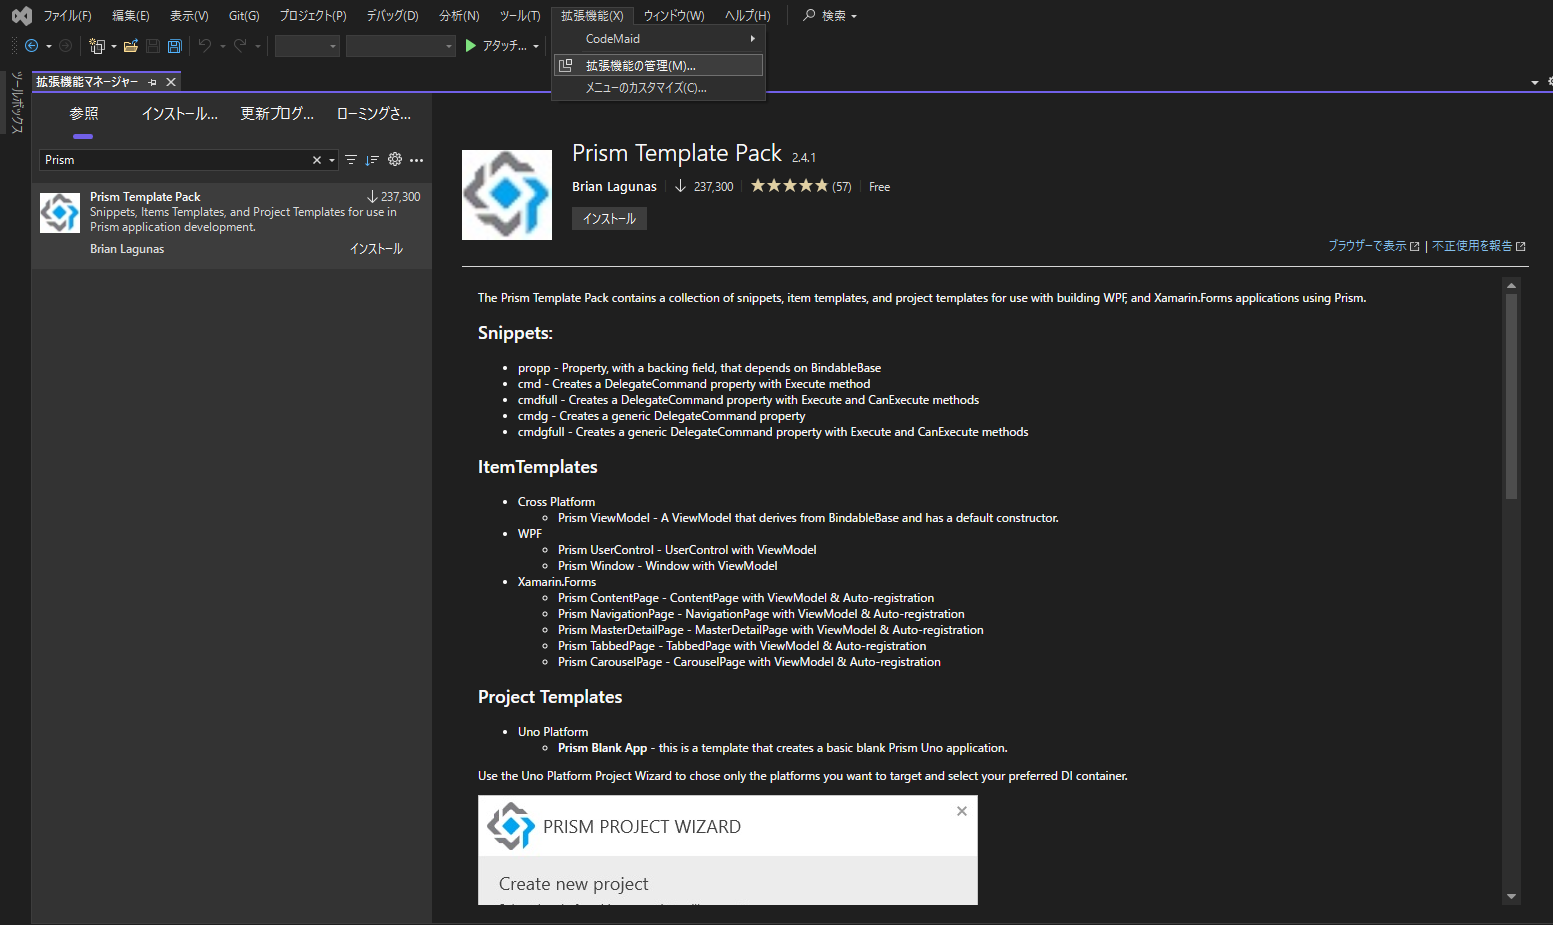Open the ヘルプ(H) menu
The height and width of the screenshot is (925, 1553).
(748, 16)
